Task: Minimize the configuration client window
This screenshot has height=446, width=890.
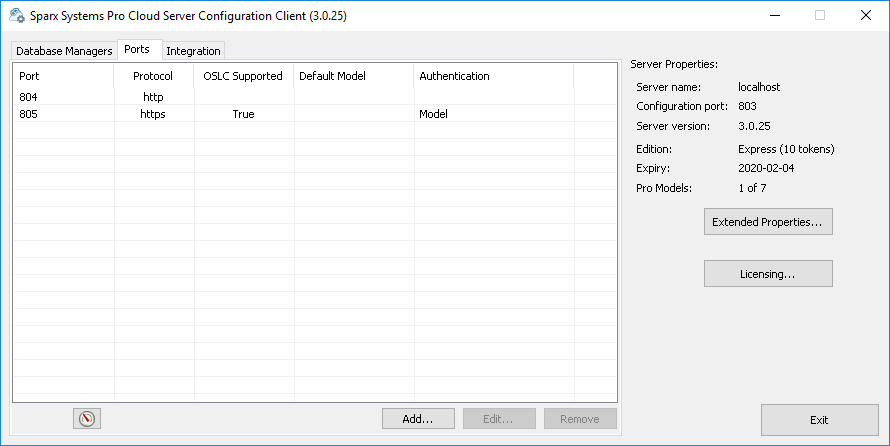Action: [774, 16]
